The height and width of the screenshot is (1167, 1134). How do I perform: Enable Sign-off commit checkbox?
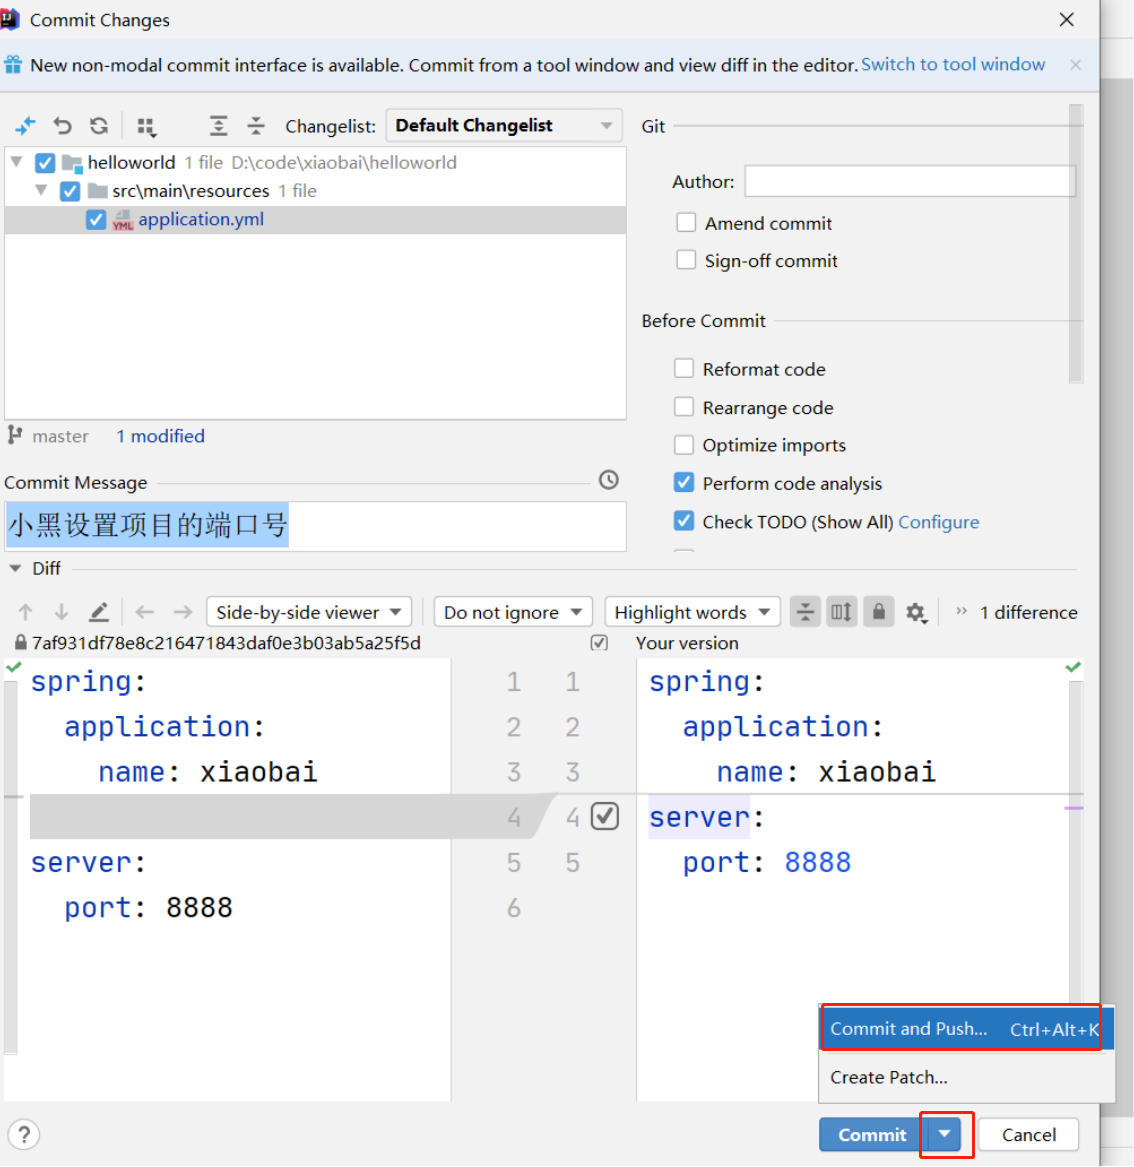(686, 260)
